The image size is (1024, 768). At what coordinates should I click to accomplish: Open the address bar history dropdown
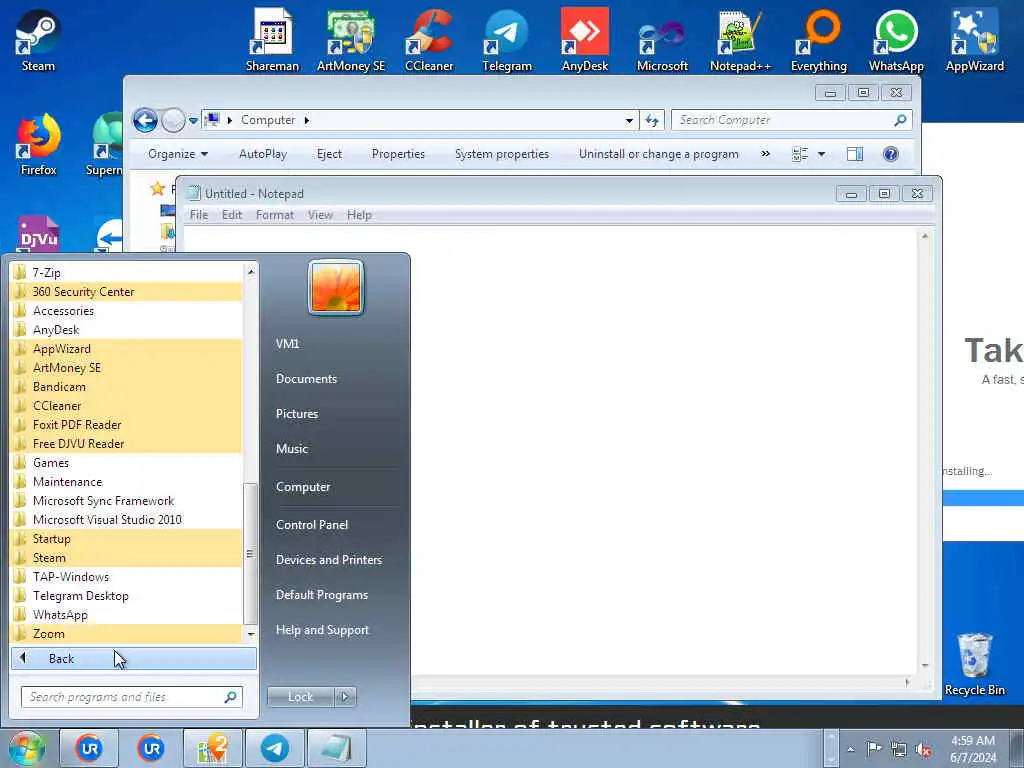(x=629, y=120)
